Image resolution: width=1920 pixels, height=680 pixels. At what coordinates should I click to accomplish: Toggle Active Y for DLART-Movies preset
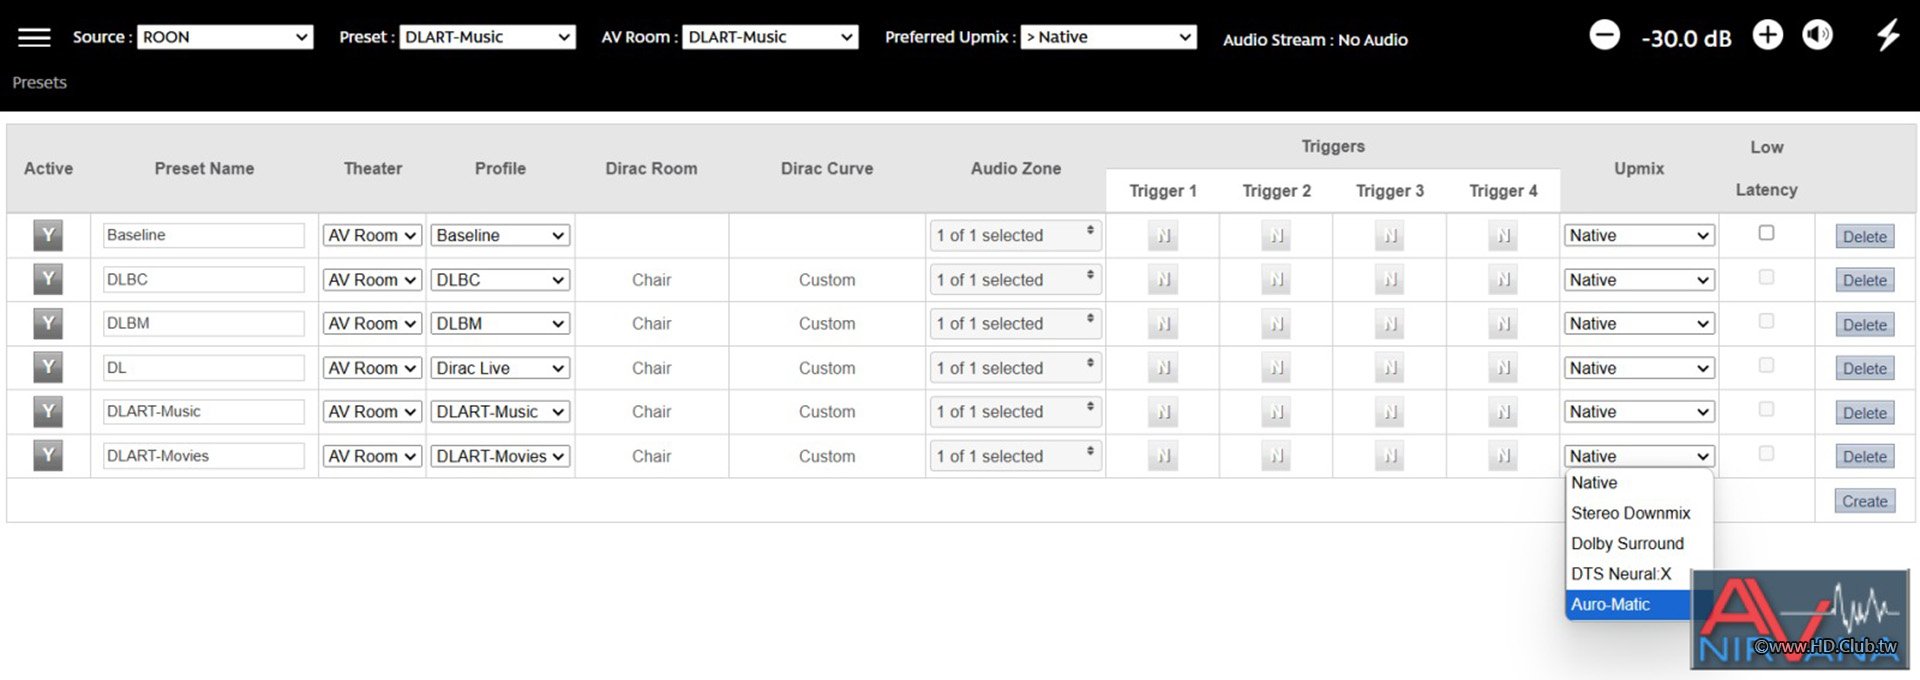(48, 455)
